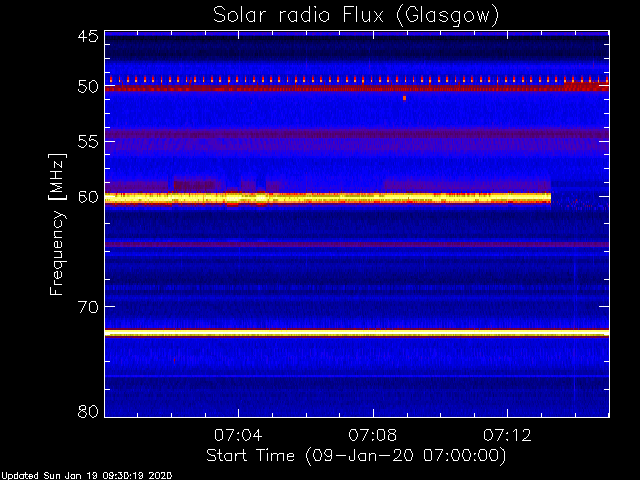Click the red interference band at 50 MHz
The height and width of the screenshot is (480, 640).
pos(357,87)
